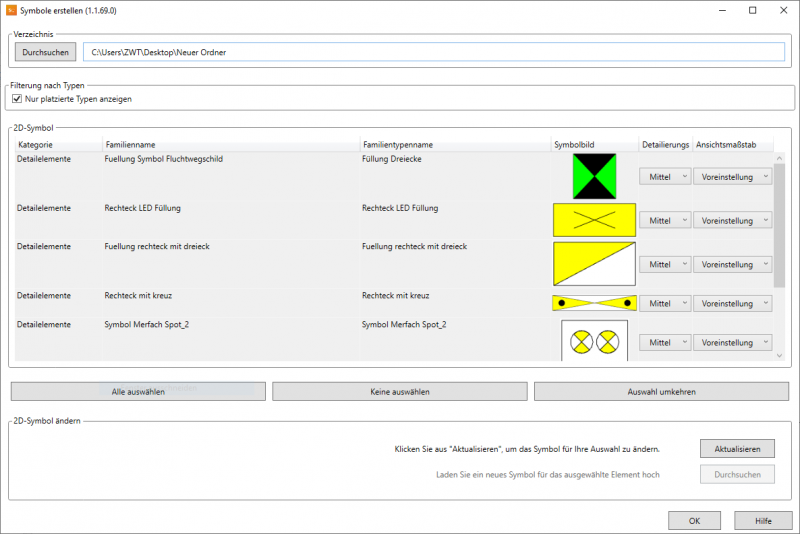
Task: Click the table's vertical scrollbar down arrow
Action: (x=779, y=354)
